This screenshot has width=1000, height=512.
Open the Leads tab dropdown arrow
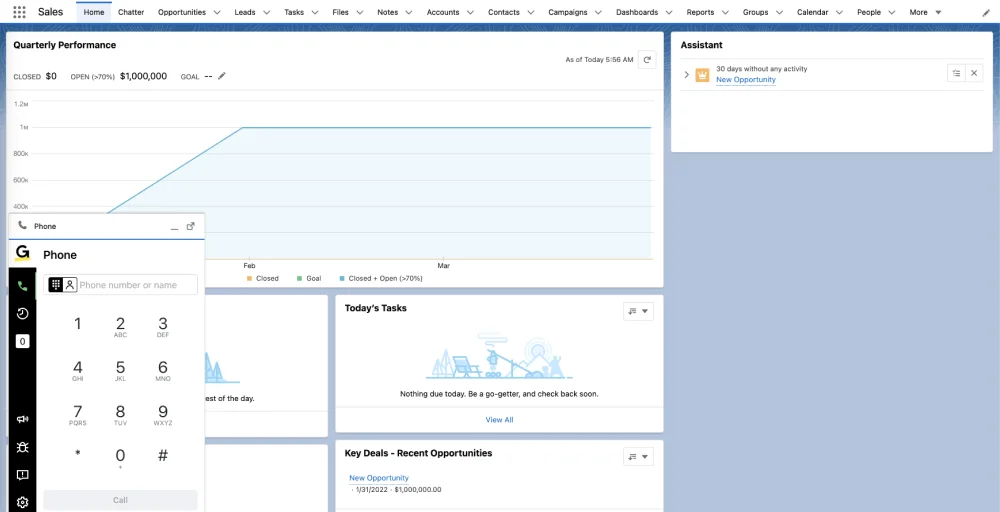[x=266, y=12]
